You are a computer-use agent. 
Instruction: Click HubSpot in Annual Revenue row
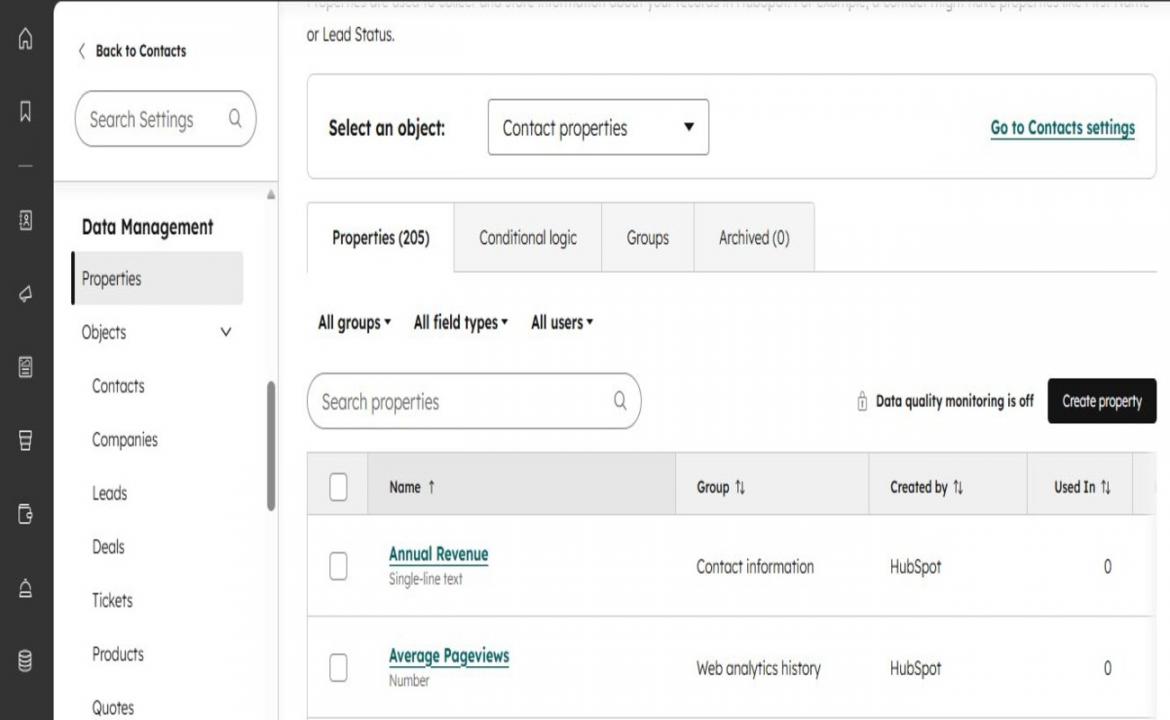[x=916, y=566]
